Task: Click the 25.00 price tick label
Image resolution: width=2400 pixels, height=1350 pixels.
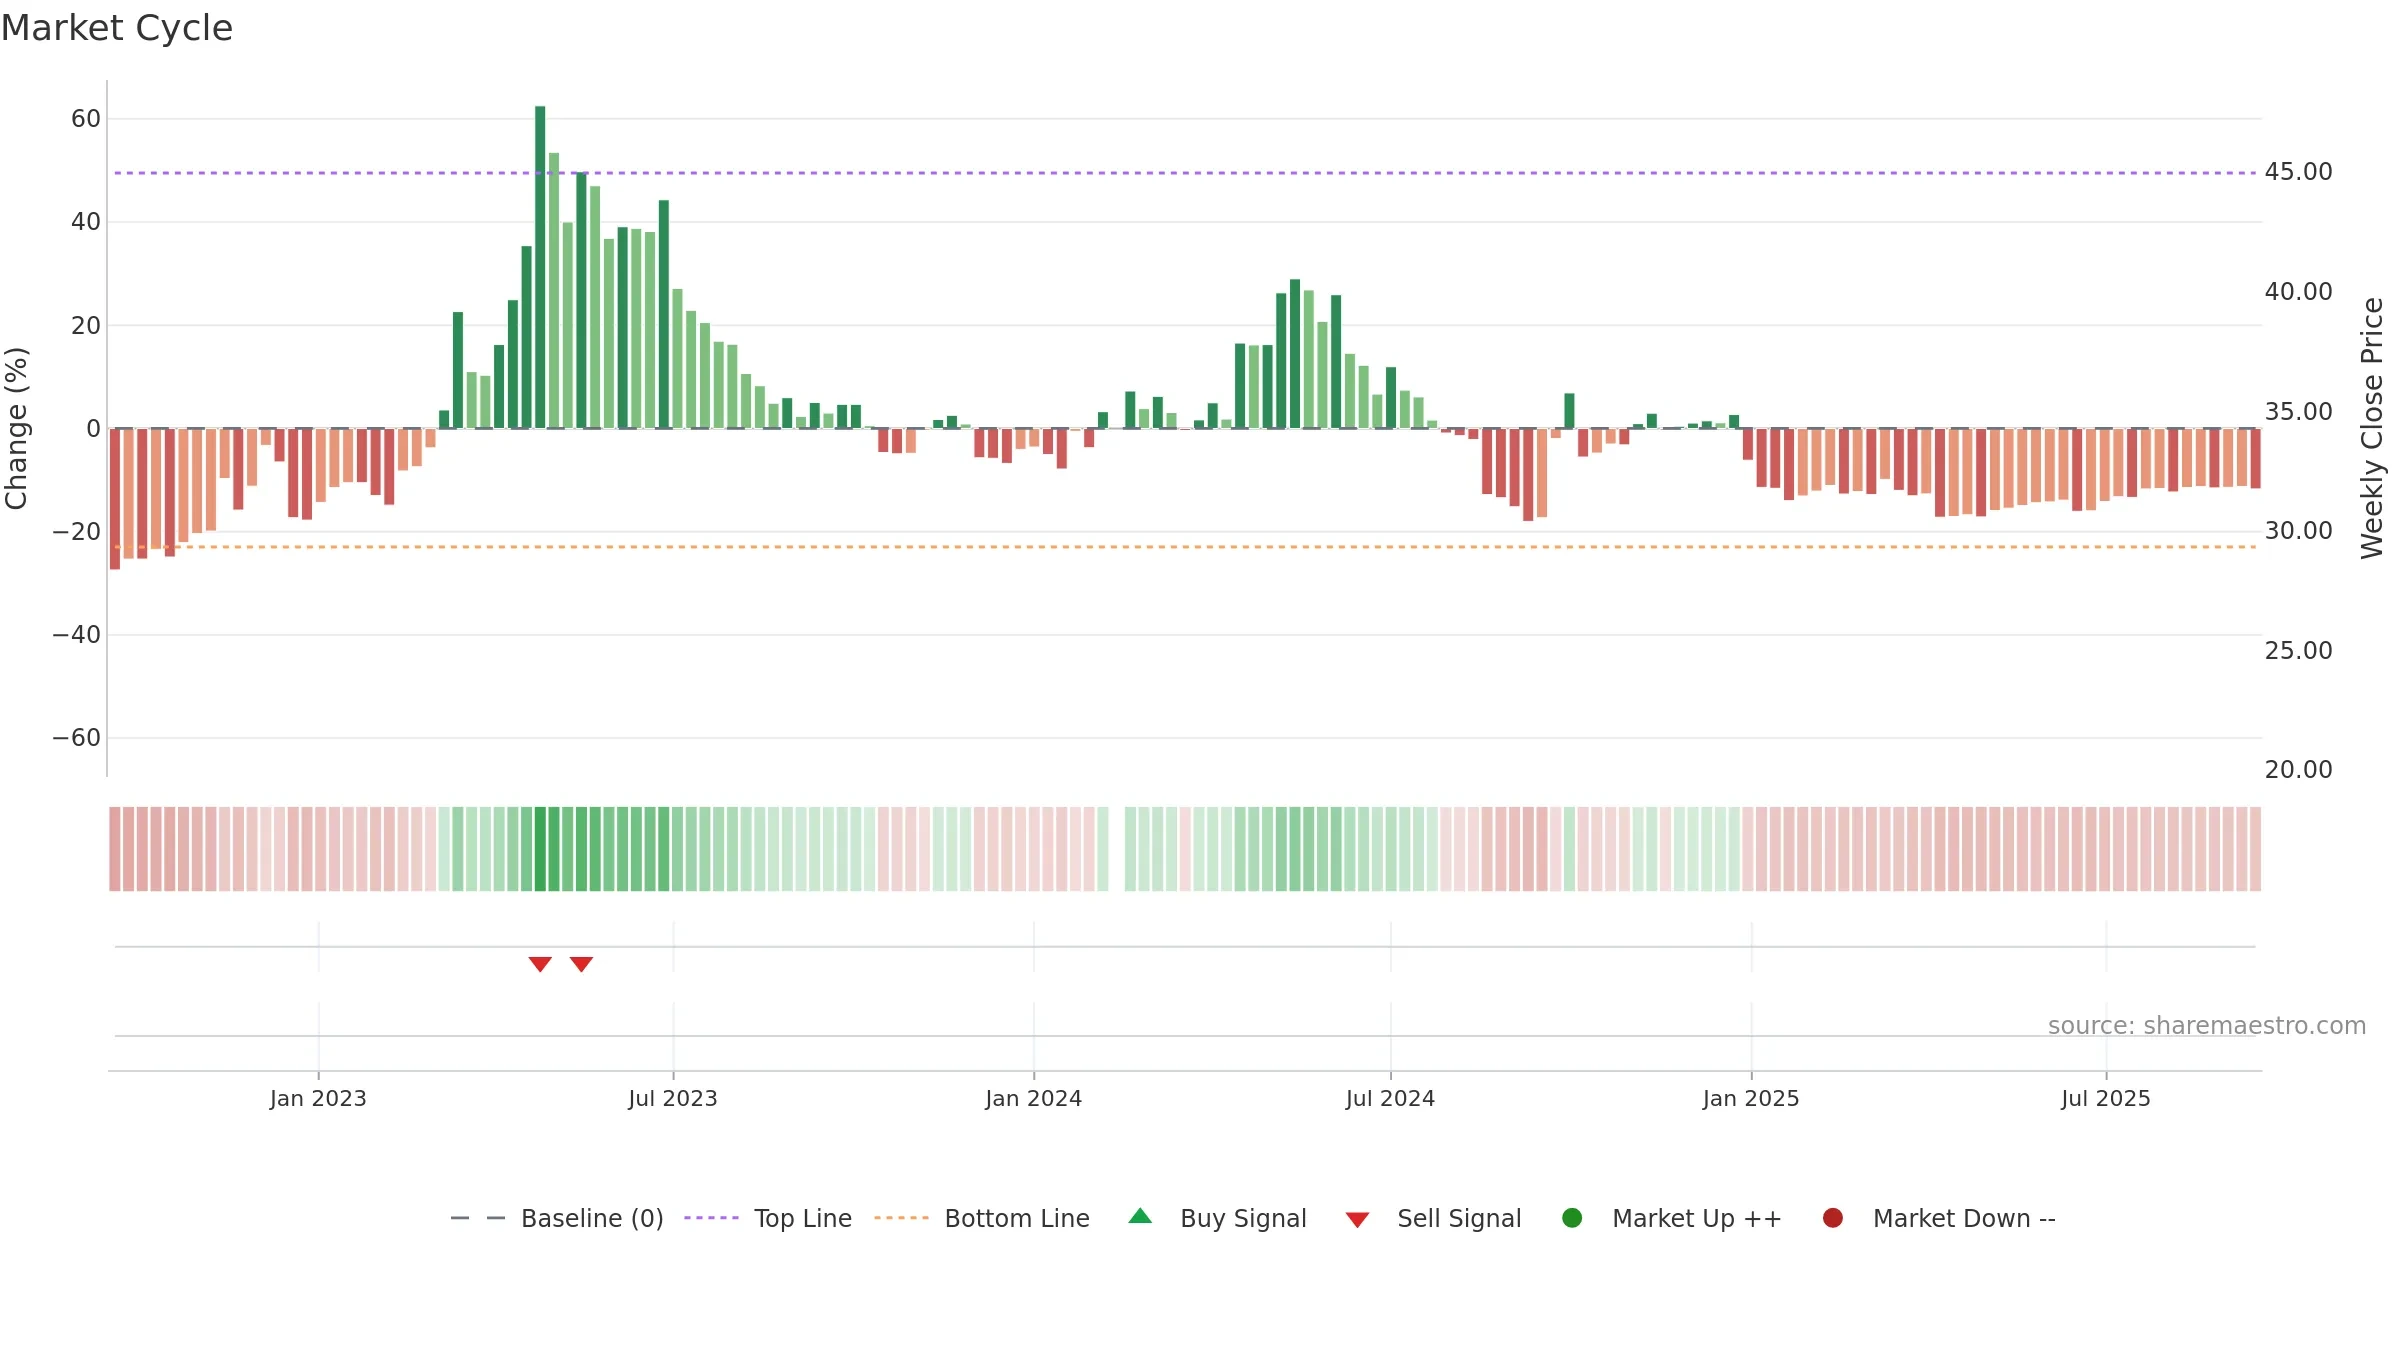Action: coord(2298,650)
